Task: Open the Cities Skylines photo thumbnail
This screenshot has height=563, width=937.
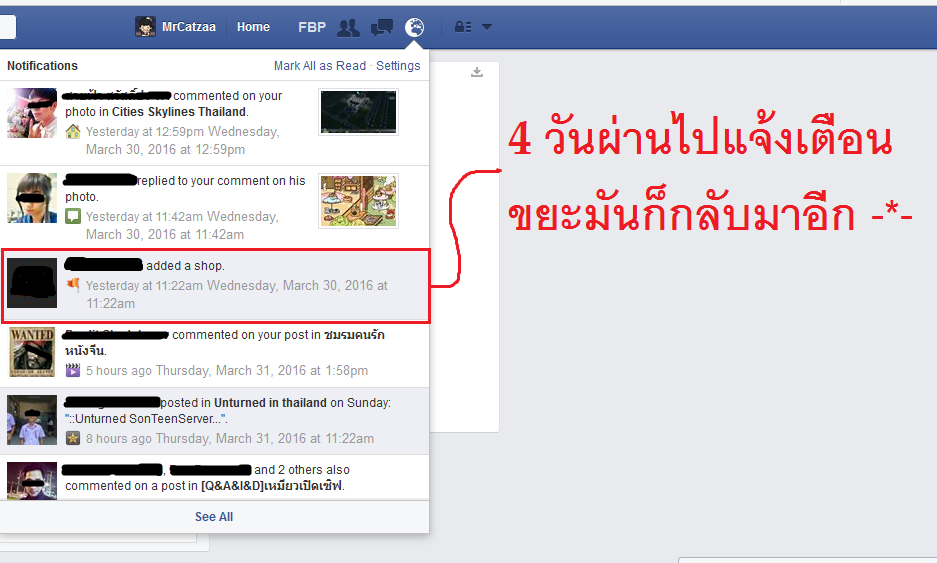Action: pyautogui.click(x=359, y=112)
